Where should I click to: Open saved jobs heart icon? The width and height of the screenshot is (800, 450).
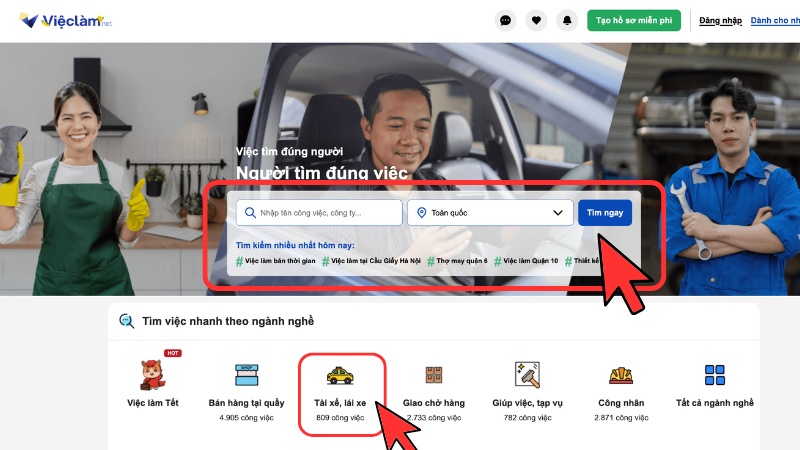click(536, 20)
